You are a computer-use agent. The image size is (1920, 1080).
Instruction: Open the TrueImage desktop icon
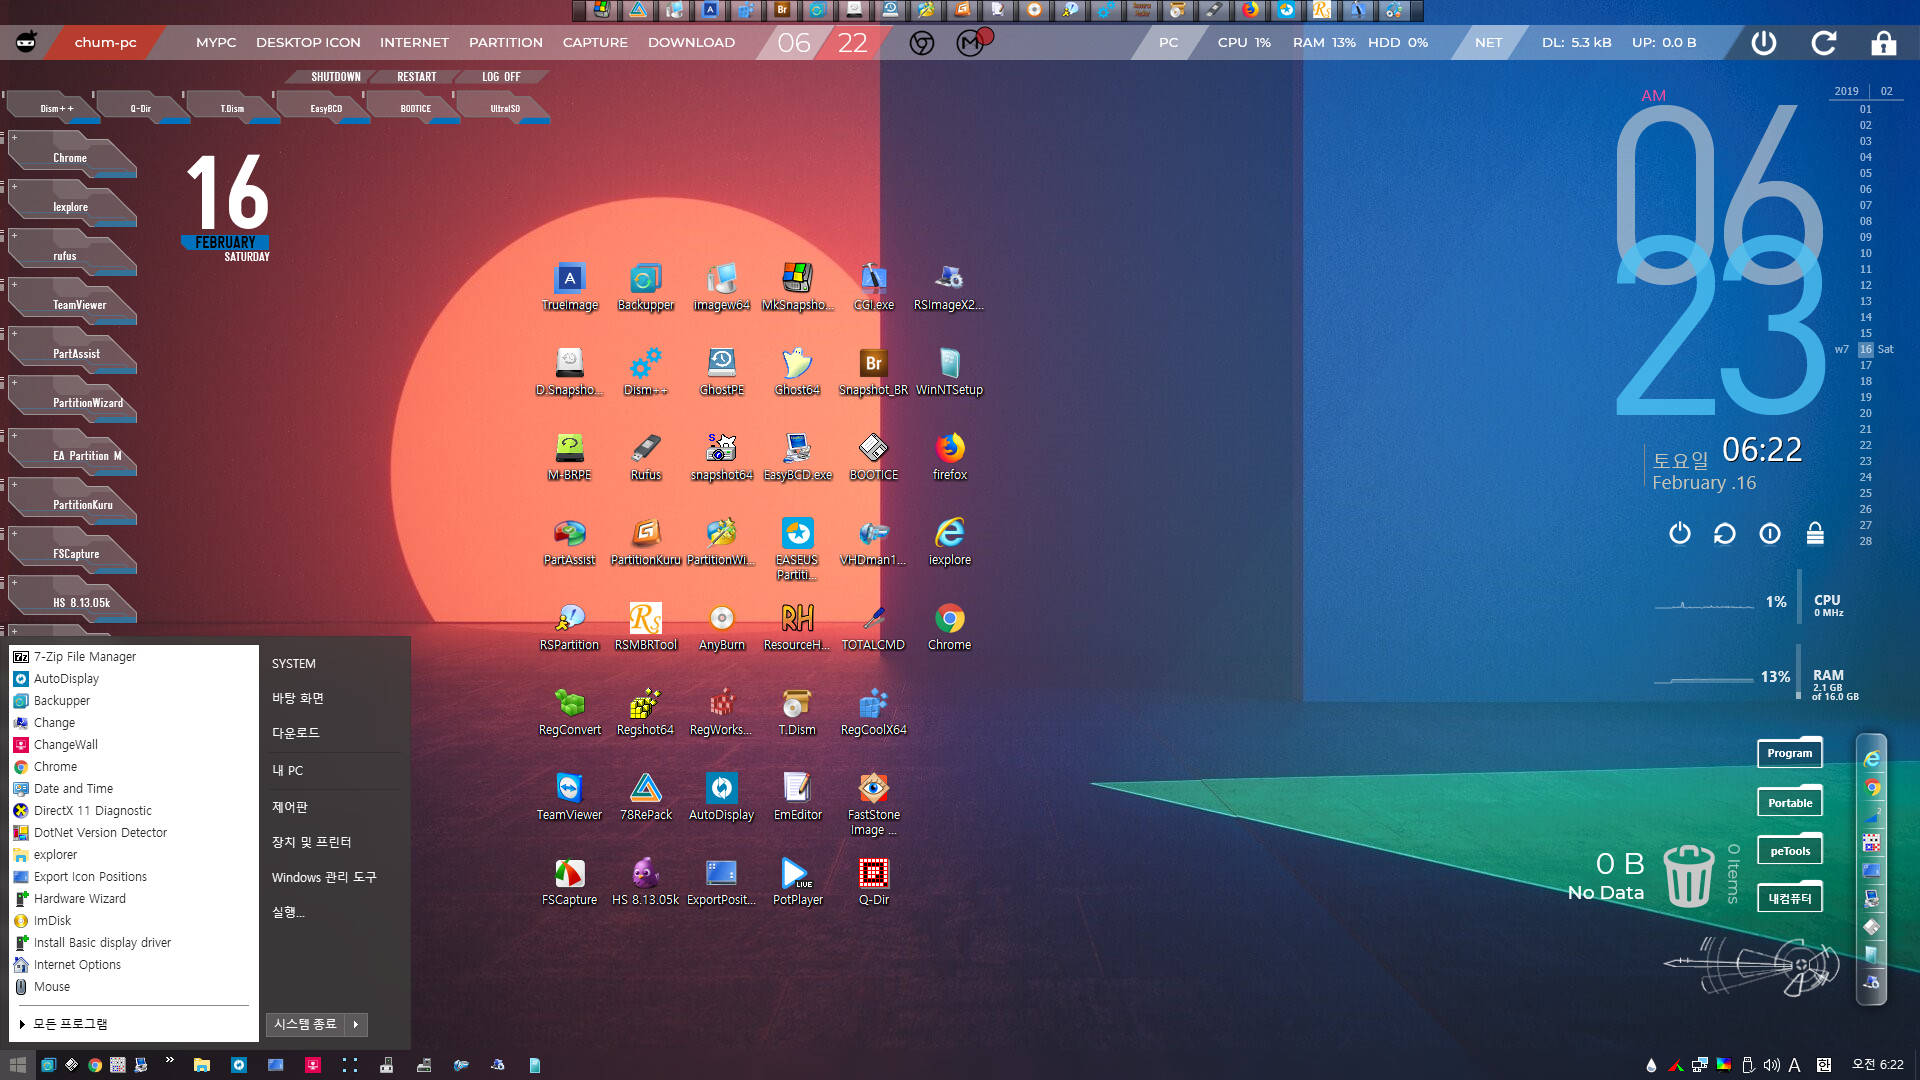570,287
